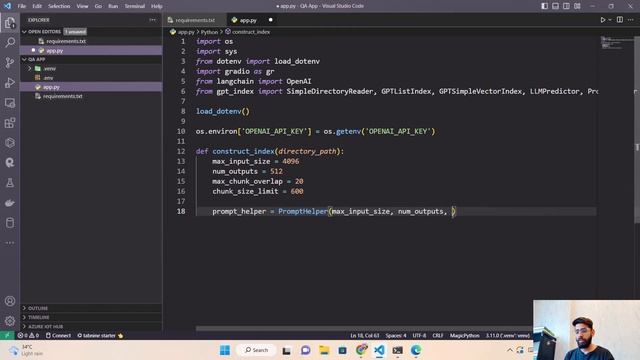Open Explorer Views and More Actions ellipsis
640x360 pixels.
click(152, 20)
